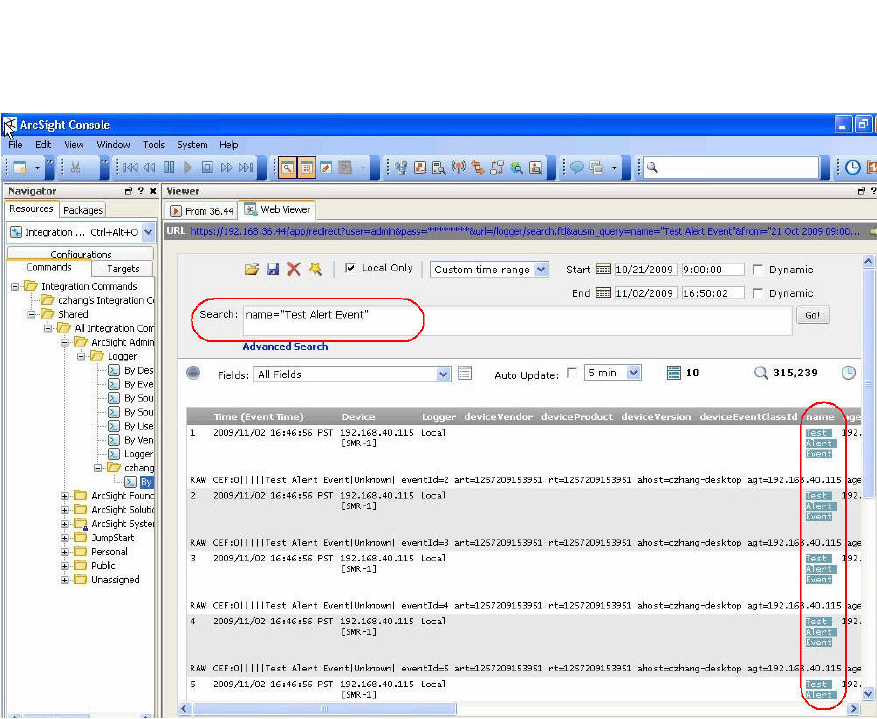Click the magnifier icon beside 315,239

[761, 373]
